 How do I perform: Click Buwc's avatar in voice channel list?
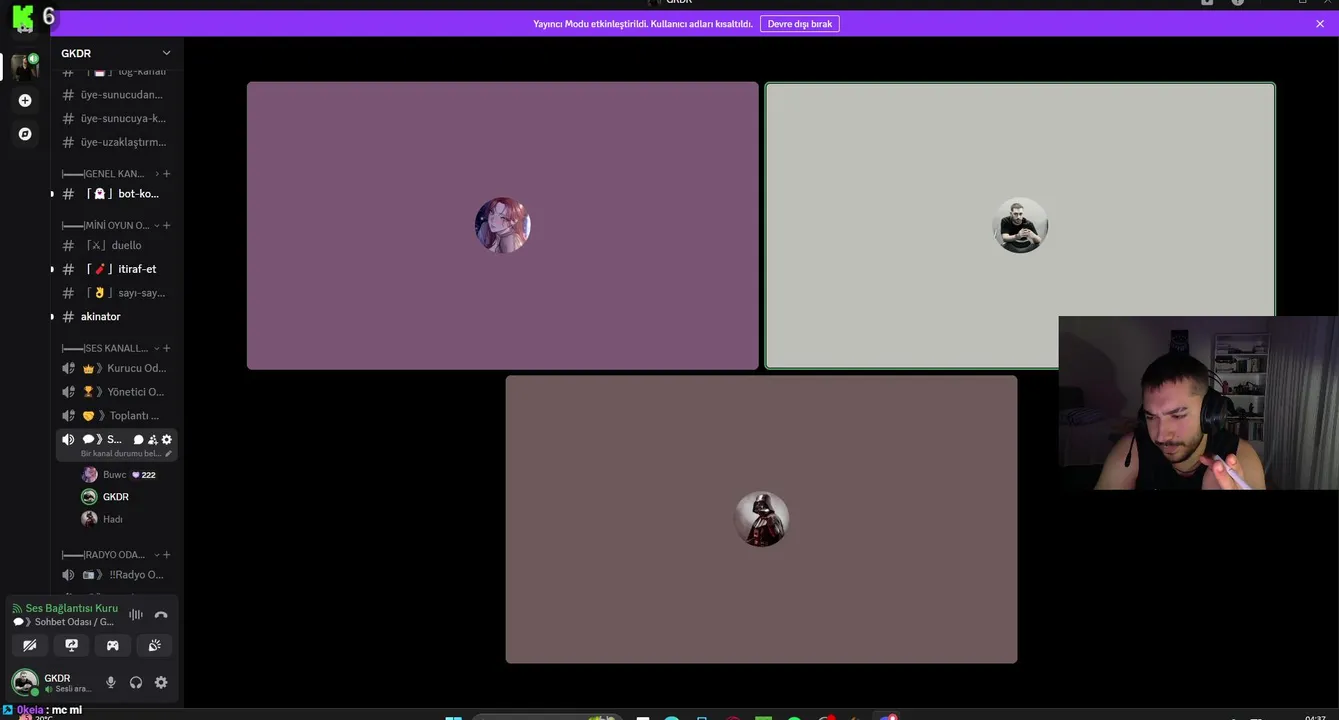[89, 475]
